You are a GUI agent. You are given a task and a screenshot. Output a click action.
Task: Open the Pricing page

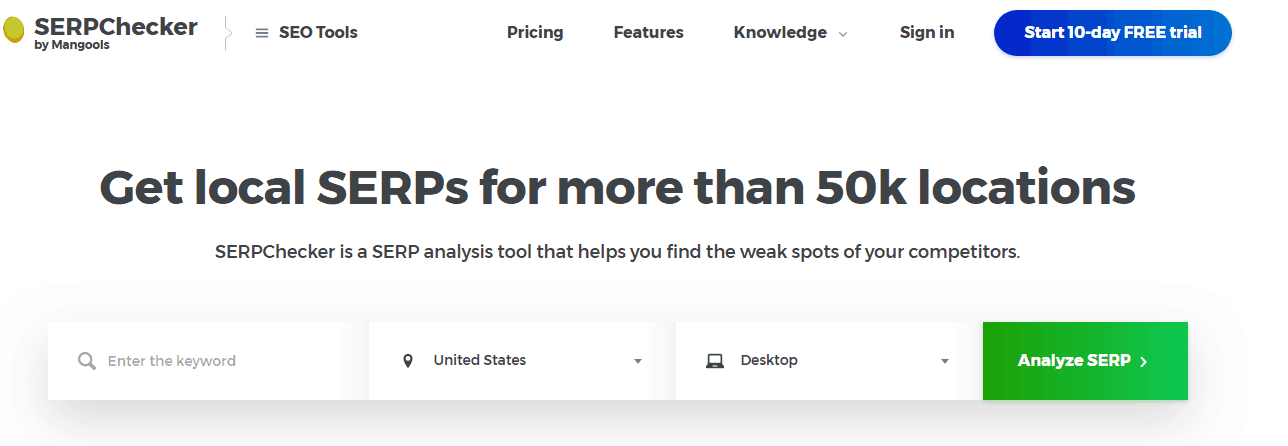(535, 32)
